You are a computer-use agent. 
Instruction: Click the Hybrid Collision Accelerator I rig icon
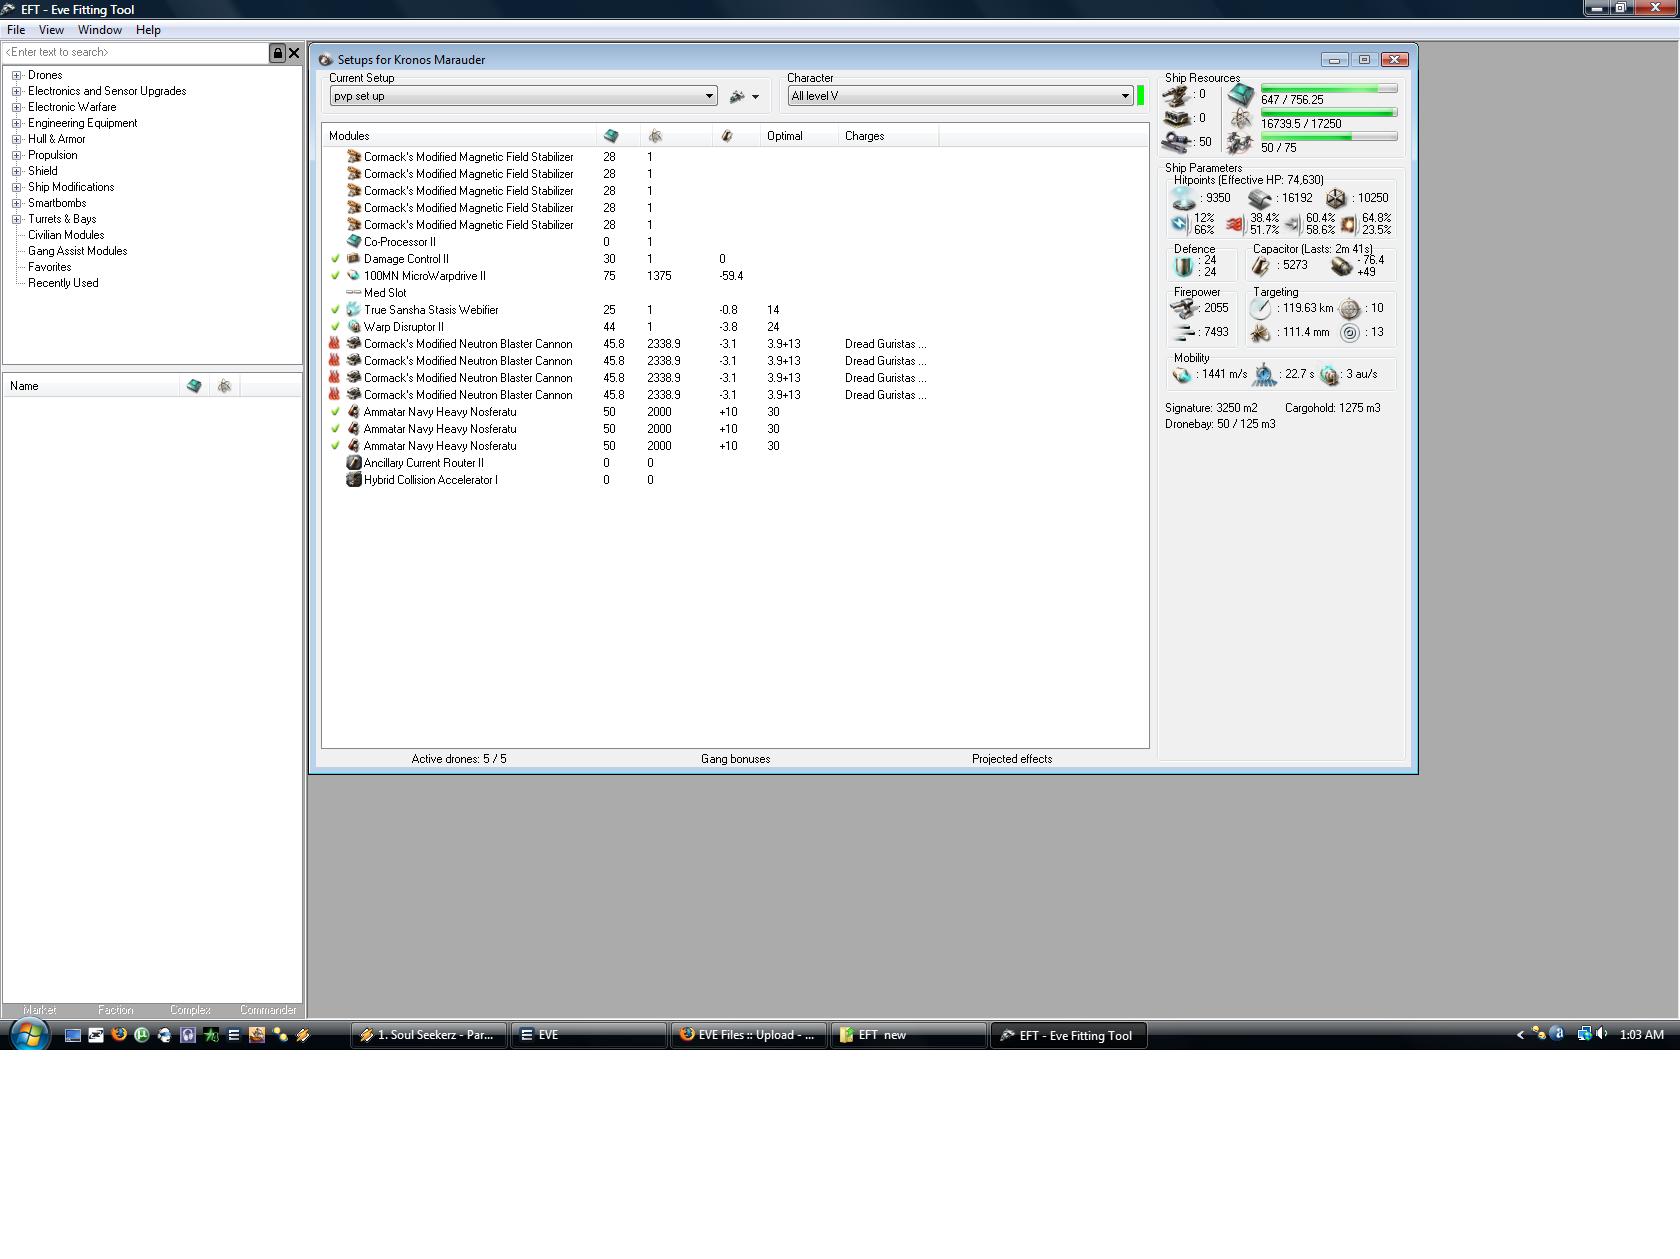(x=353, y=480)
